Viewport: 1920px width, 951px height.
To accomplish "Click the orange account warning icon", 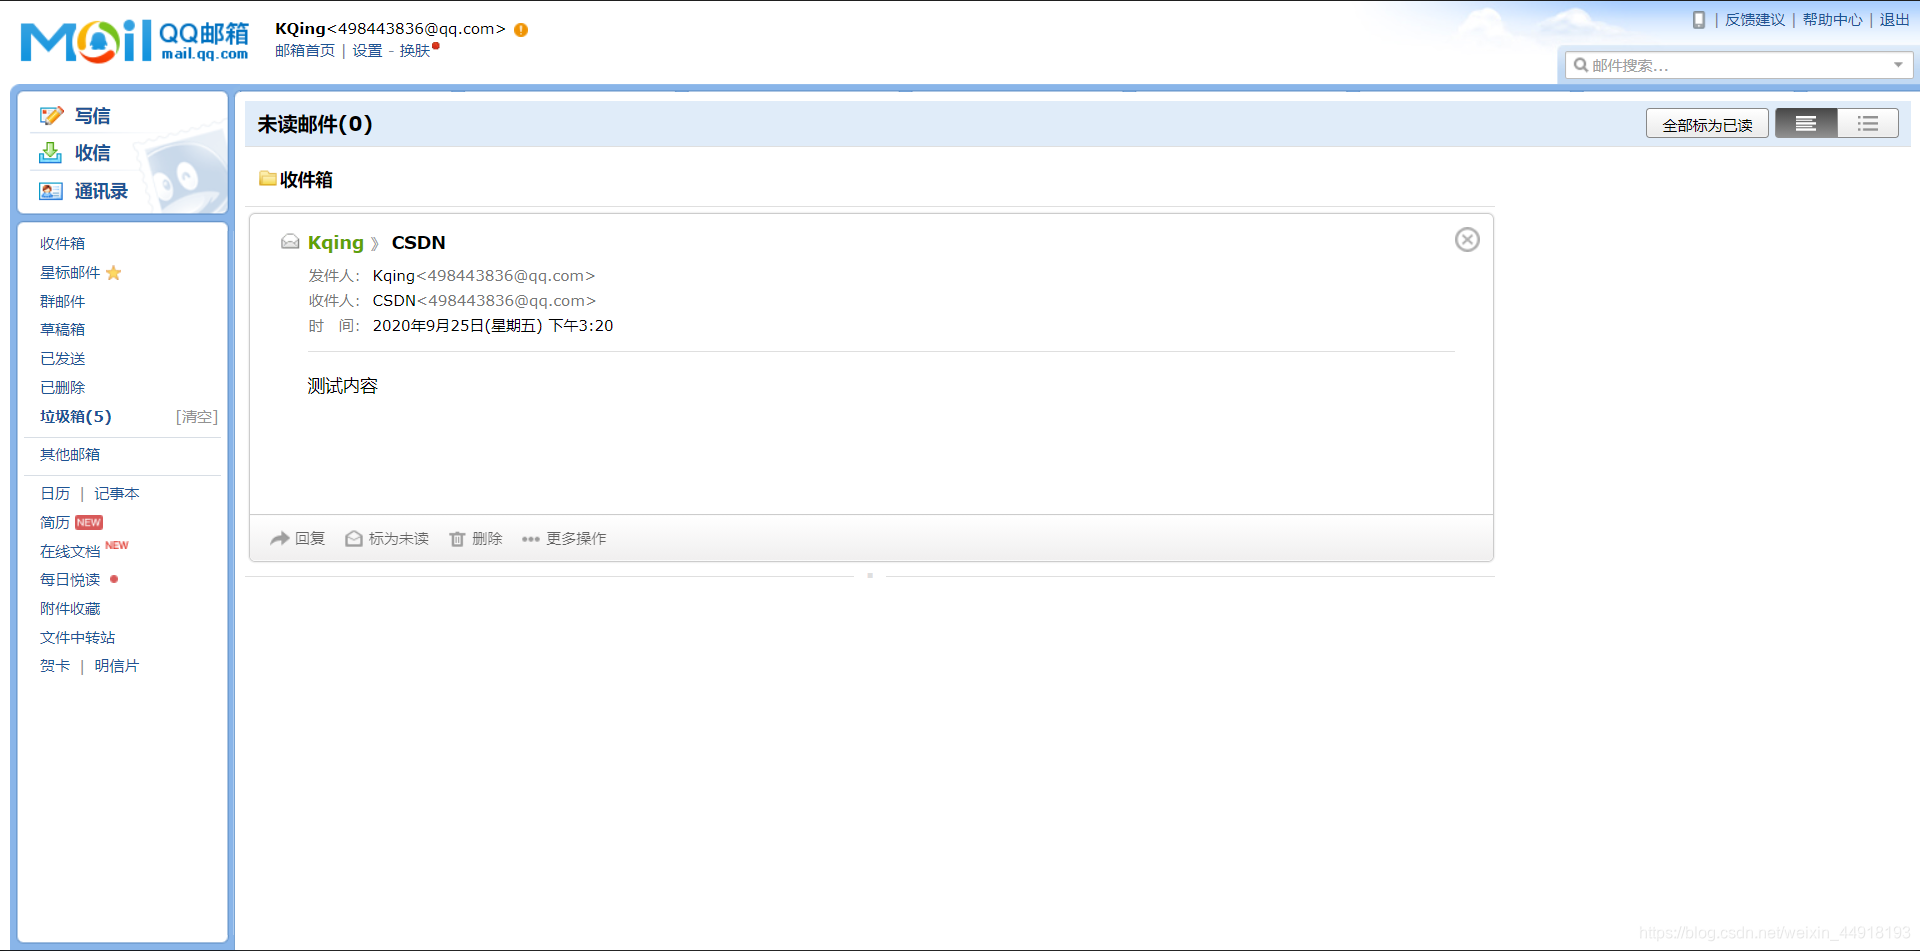I will click(521, 30).
